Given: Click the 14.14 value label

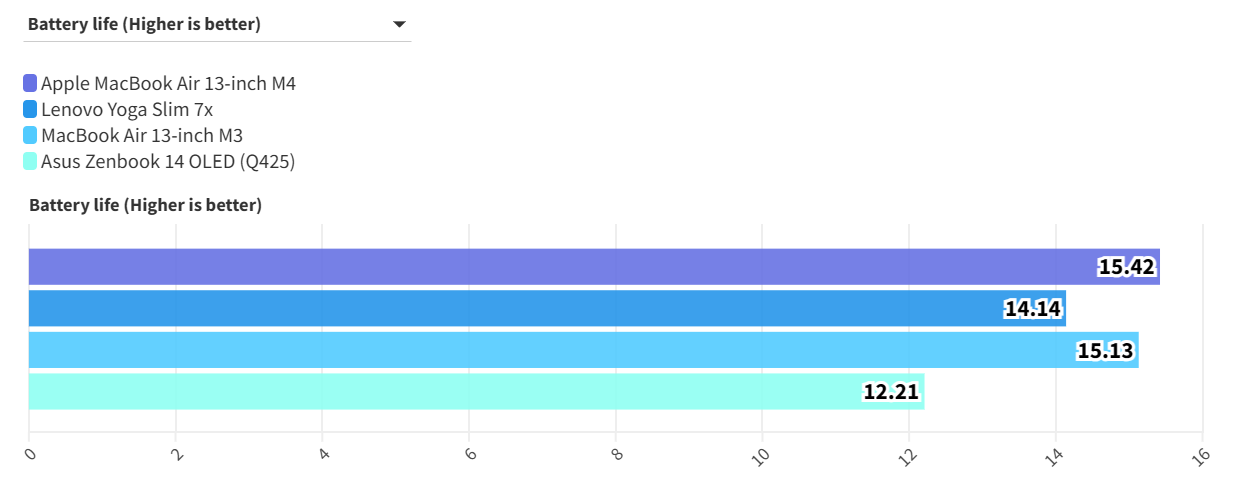Looking at the screenshot, I should 1033,309.
